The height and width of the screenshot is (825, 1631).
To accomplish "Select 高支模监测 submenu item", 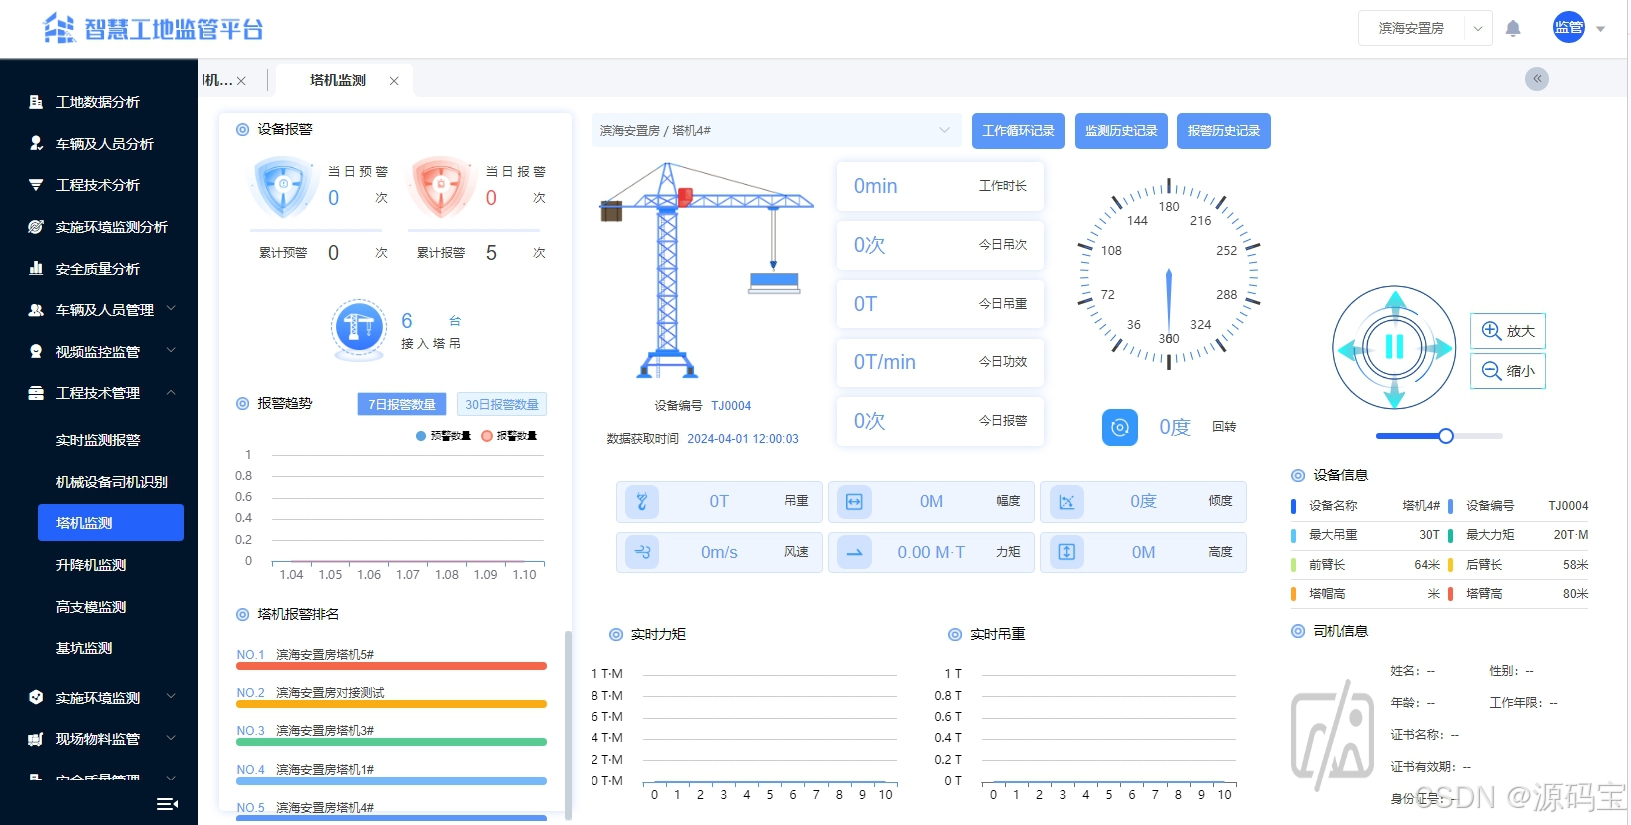I will pos(91,607).
